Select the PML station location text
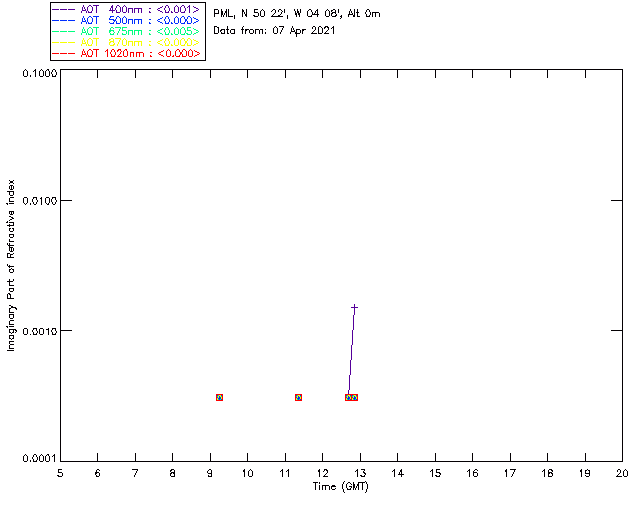The width and height of the screenshot is (640, 512). pyautogui.click(x=297, y=13)
